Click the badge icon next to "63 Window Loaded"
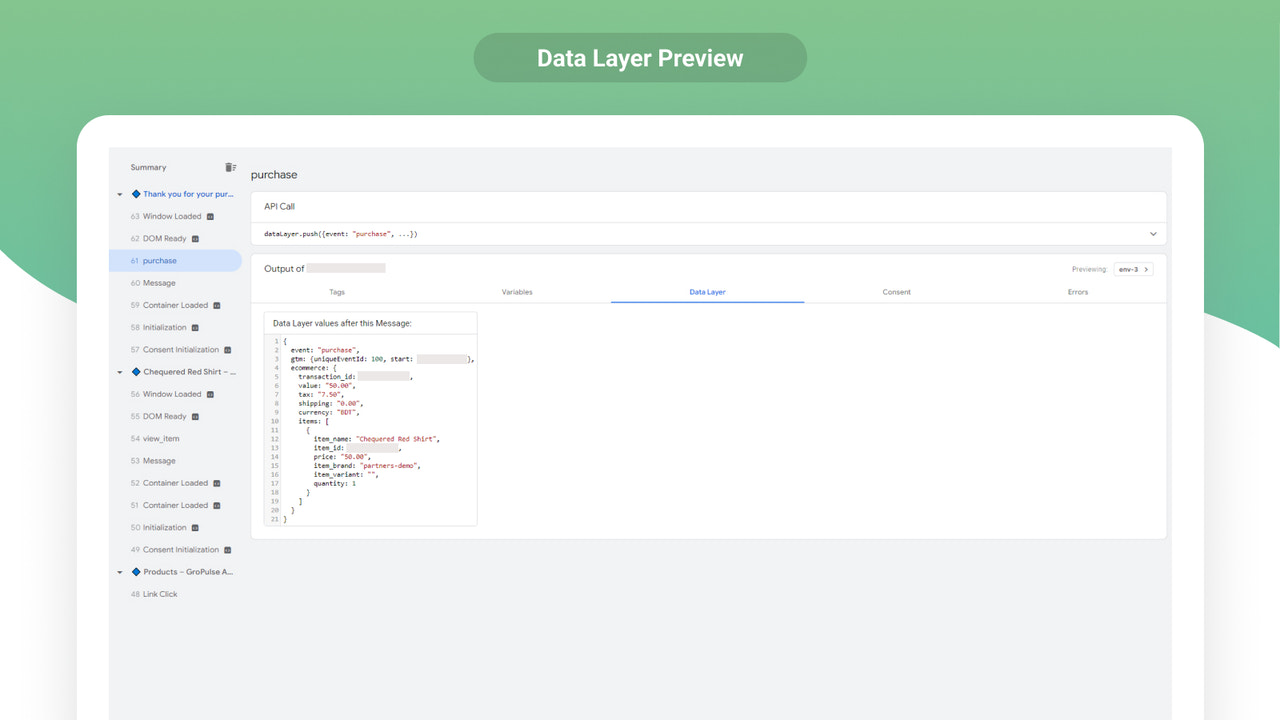 (x=209, y=216)
